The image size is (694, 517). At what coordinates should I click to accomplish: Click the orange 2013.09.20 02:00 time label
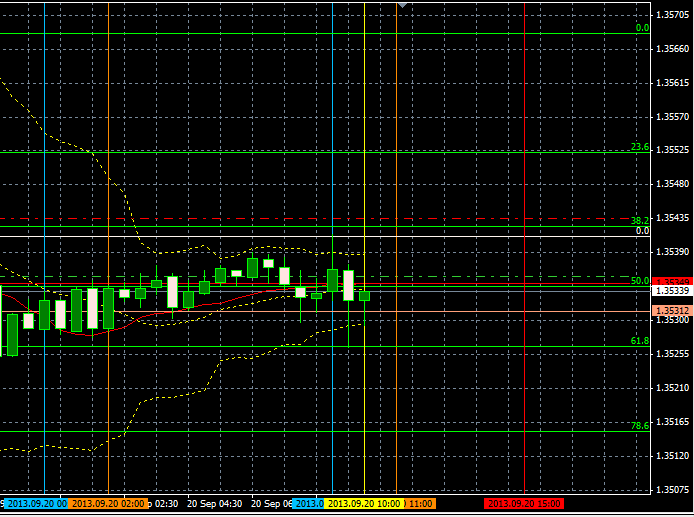[108, 504]
